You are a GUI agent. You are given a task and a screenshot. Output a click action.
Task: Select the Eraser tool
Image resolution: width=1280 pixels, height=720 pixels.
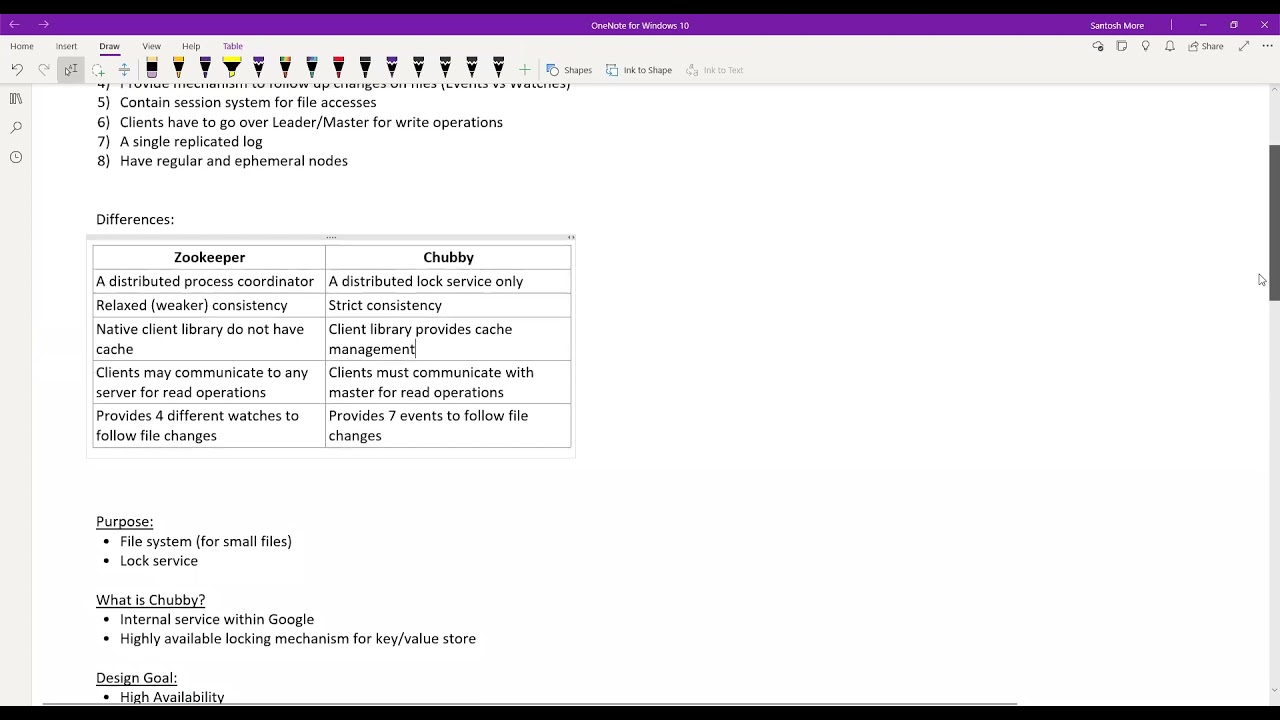click(152, 69)
